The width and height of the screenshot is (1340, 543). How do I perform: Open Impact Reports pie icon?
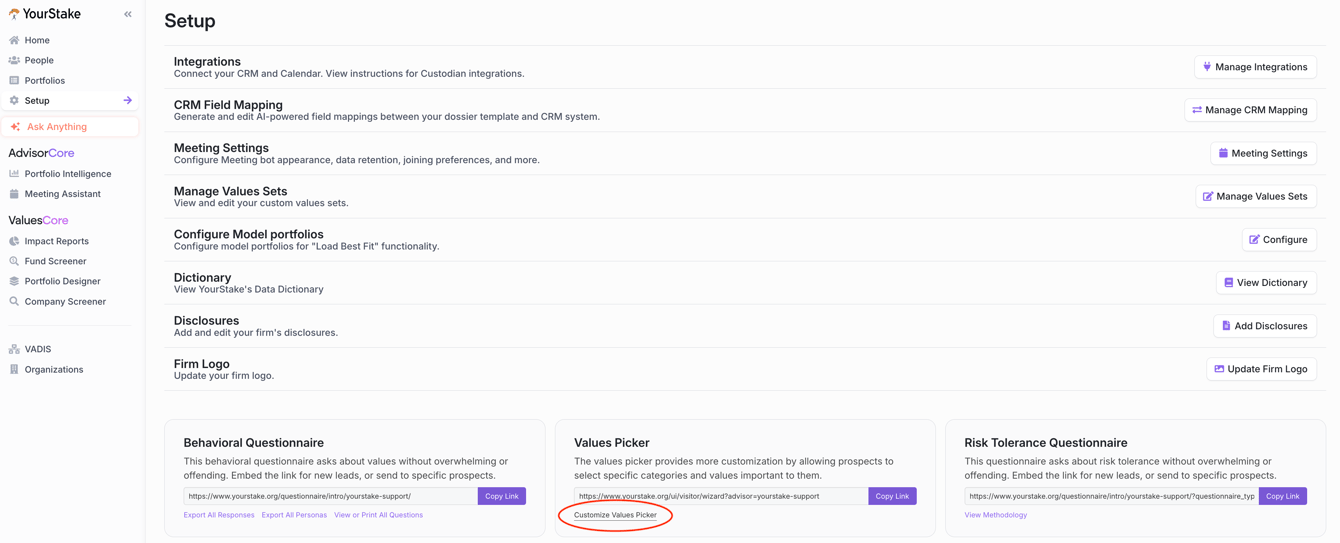click(x=14, y=241)
